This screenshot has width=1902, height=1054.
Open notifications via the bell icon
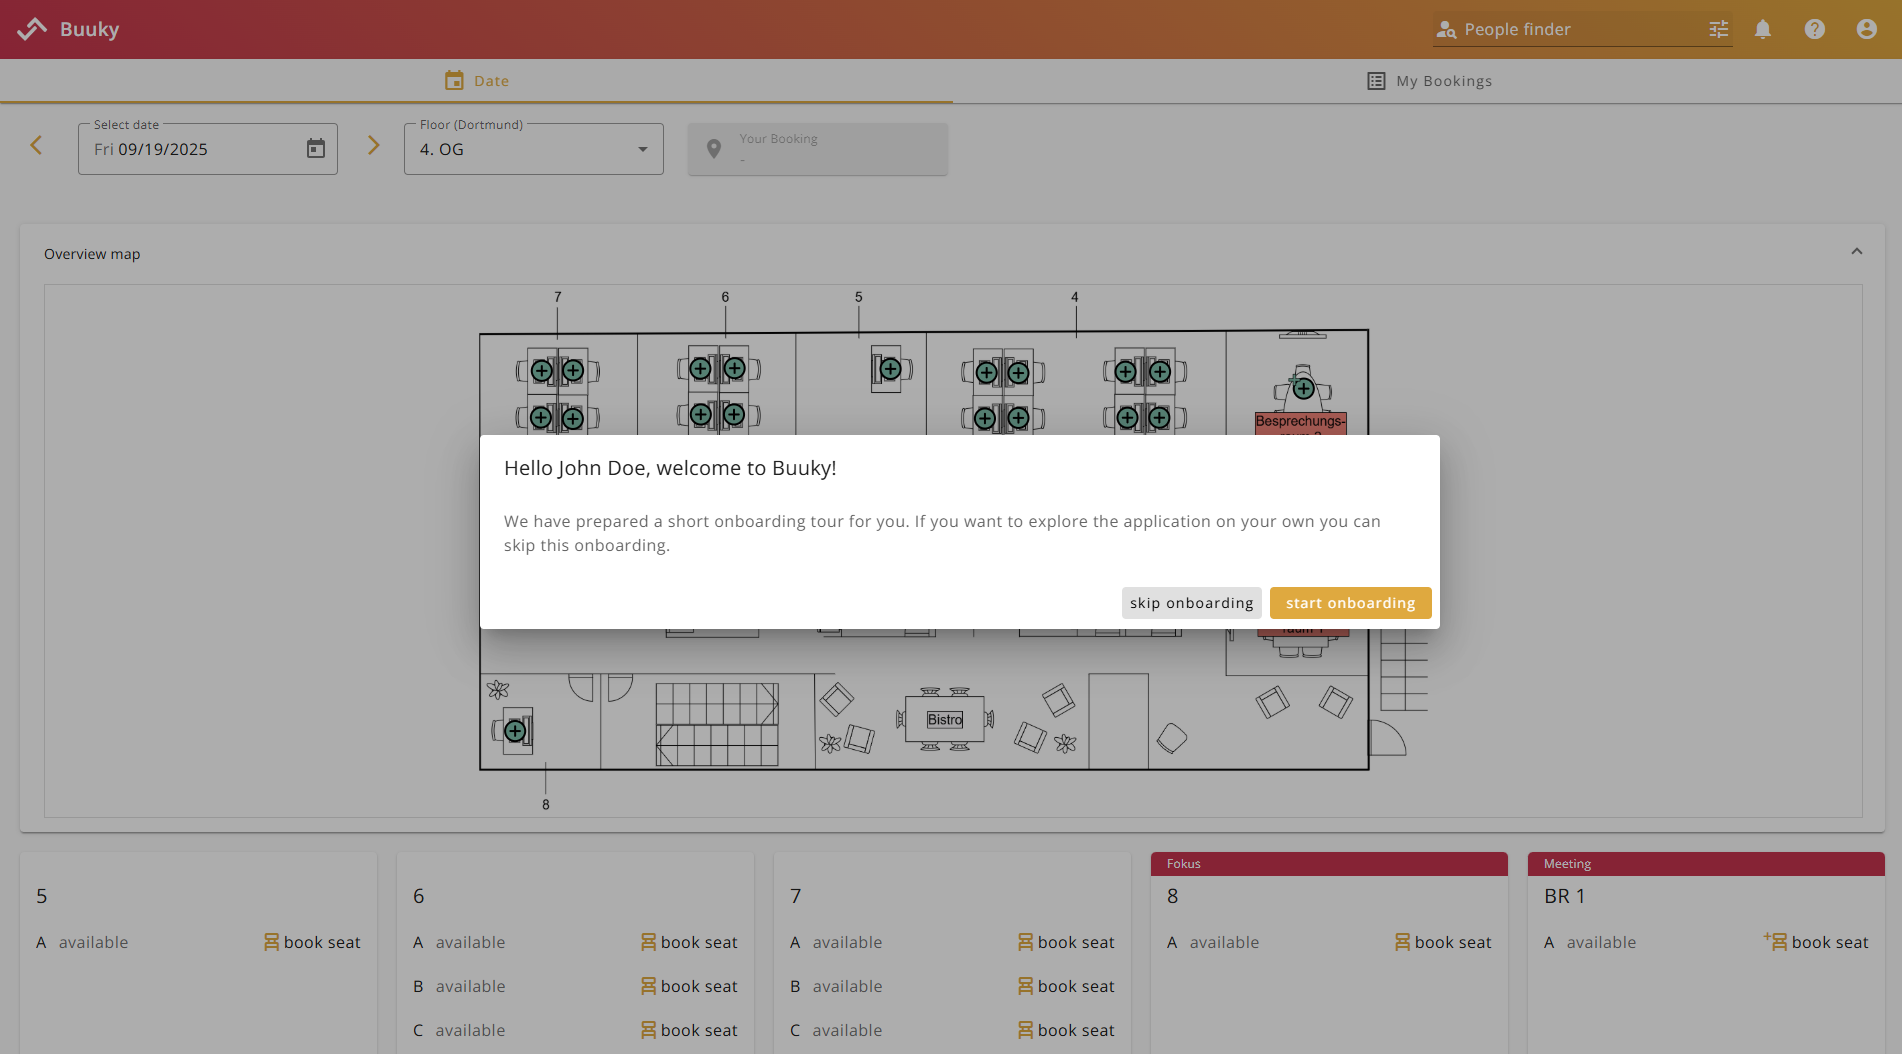tap(1762, 29)
